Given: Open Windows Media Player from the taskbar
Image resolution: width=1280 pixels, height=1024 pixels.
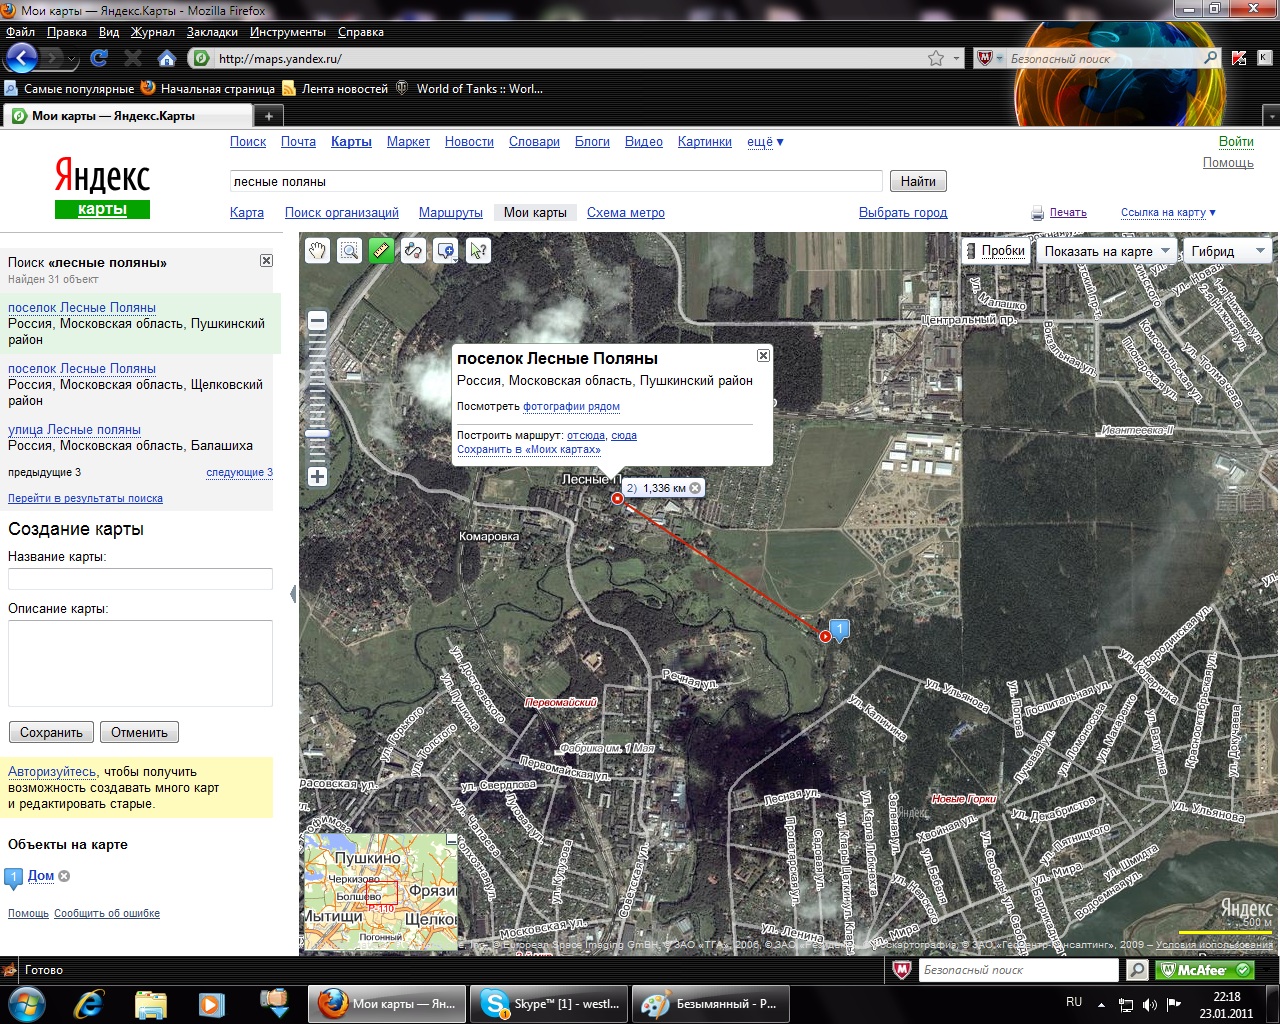Looking at the screenshot, I should 211,1003.
